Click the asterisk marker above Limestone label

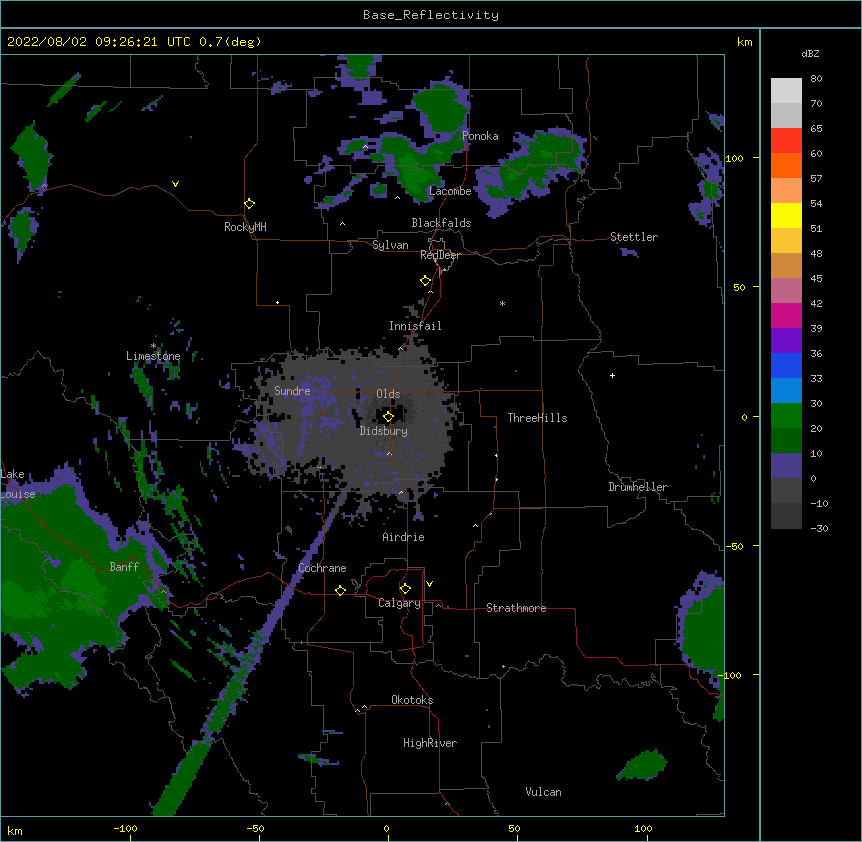point(153,346)
